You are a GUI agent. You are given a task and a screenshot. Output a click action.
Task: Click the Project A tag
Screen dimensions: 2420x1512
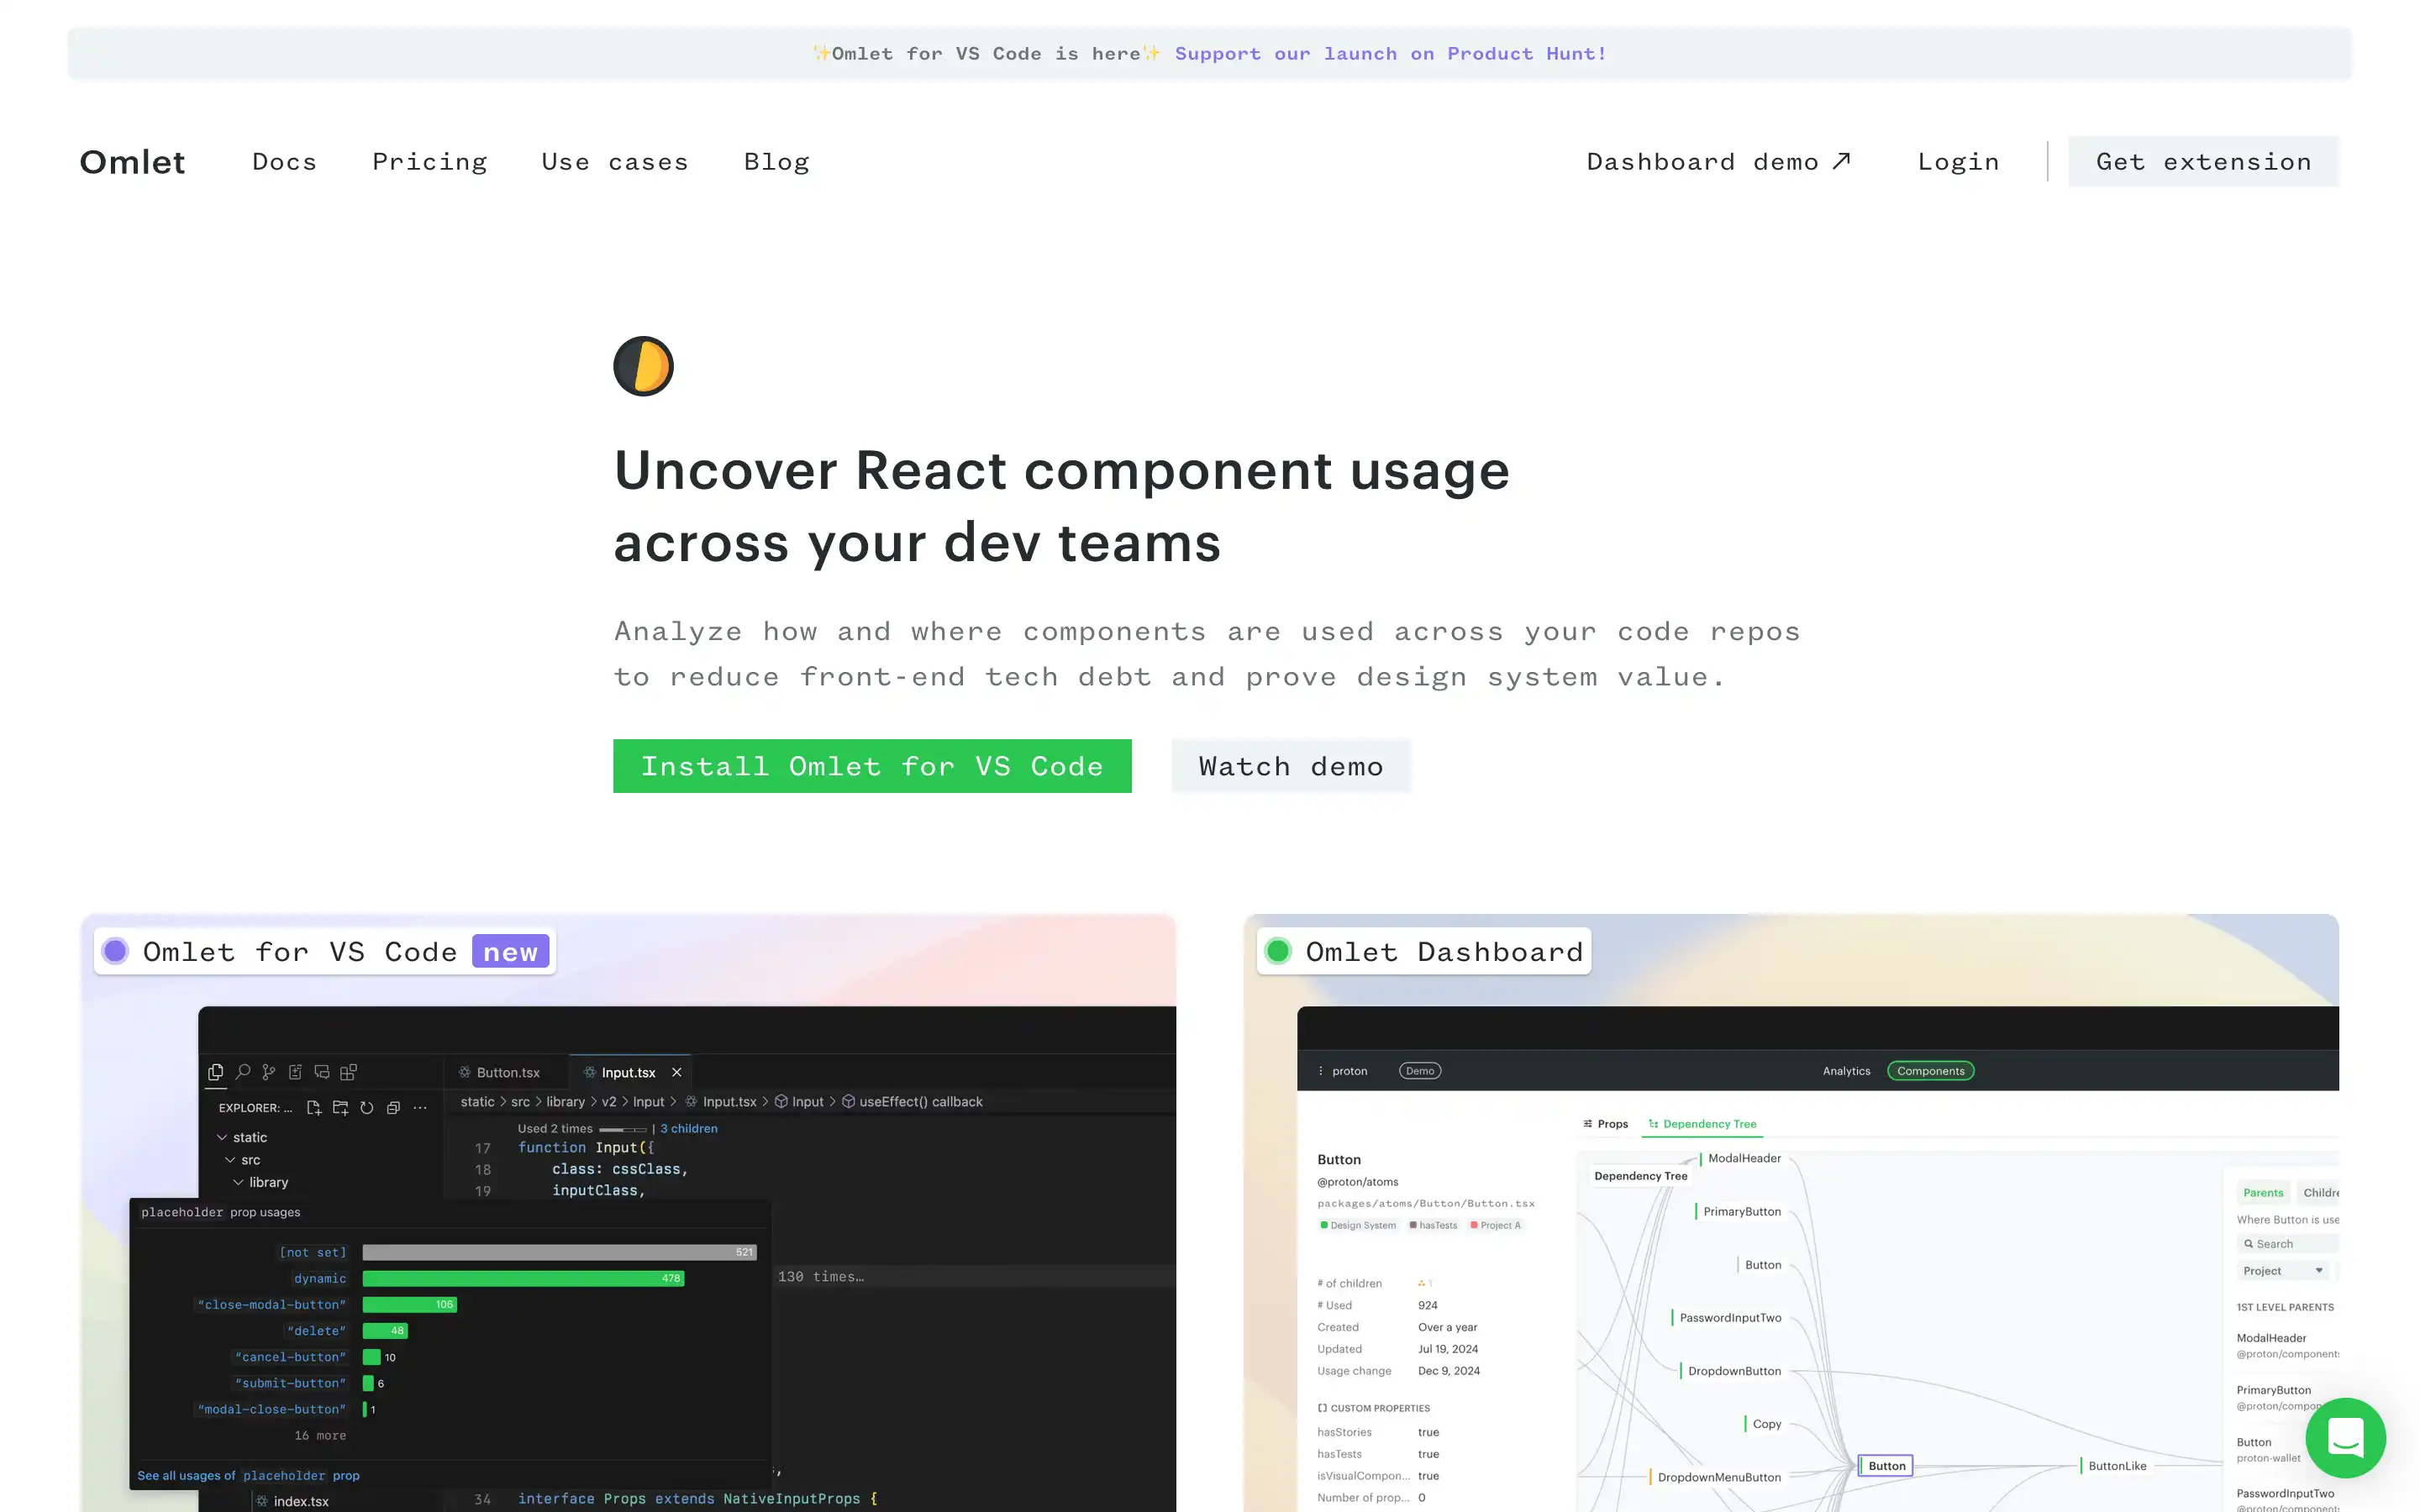point(1495,1225)
